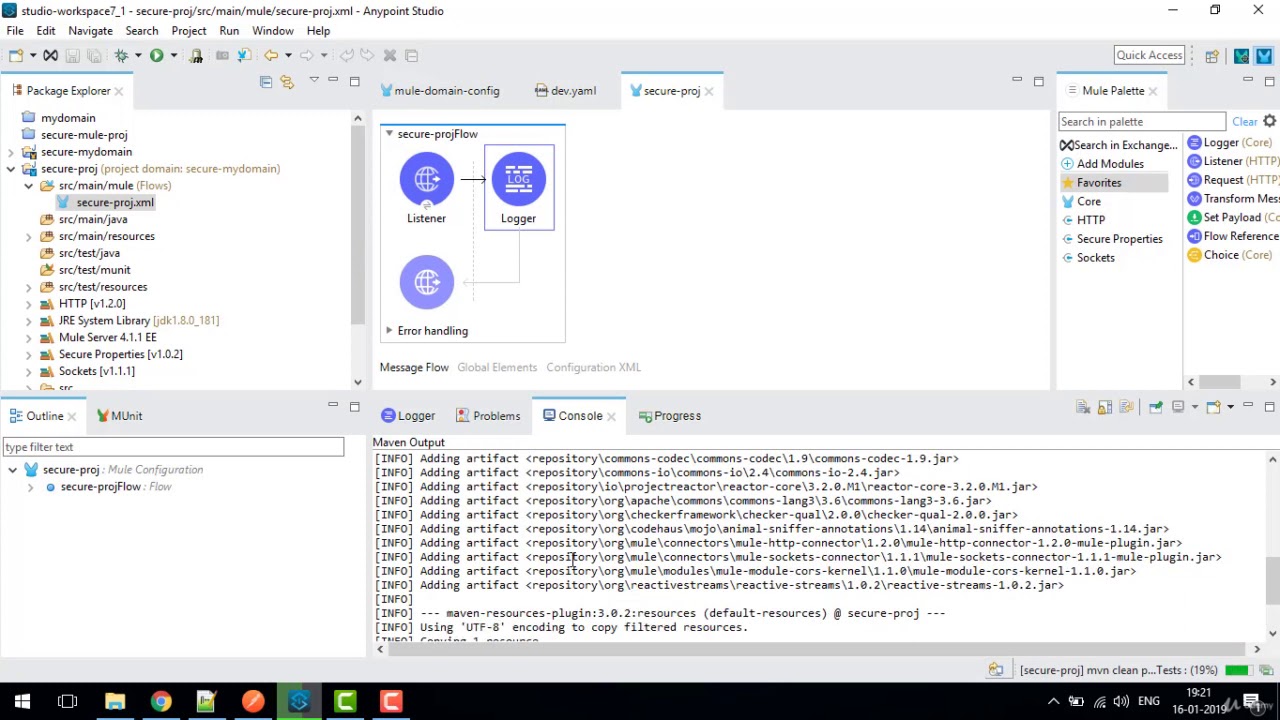The image size is (1280, 720).
Task: Expand src/main/resources folder node
Action: coord(29,236)
